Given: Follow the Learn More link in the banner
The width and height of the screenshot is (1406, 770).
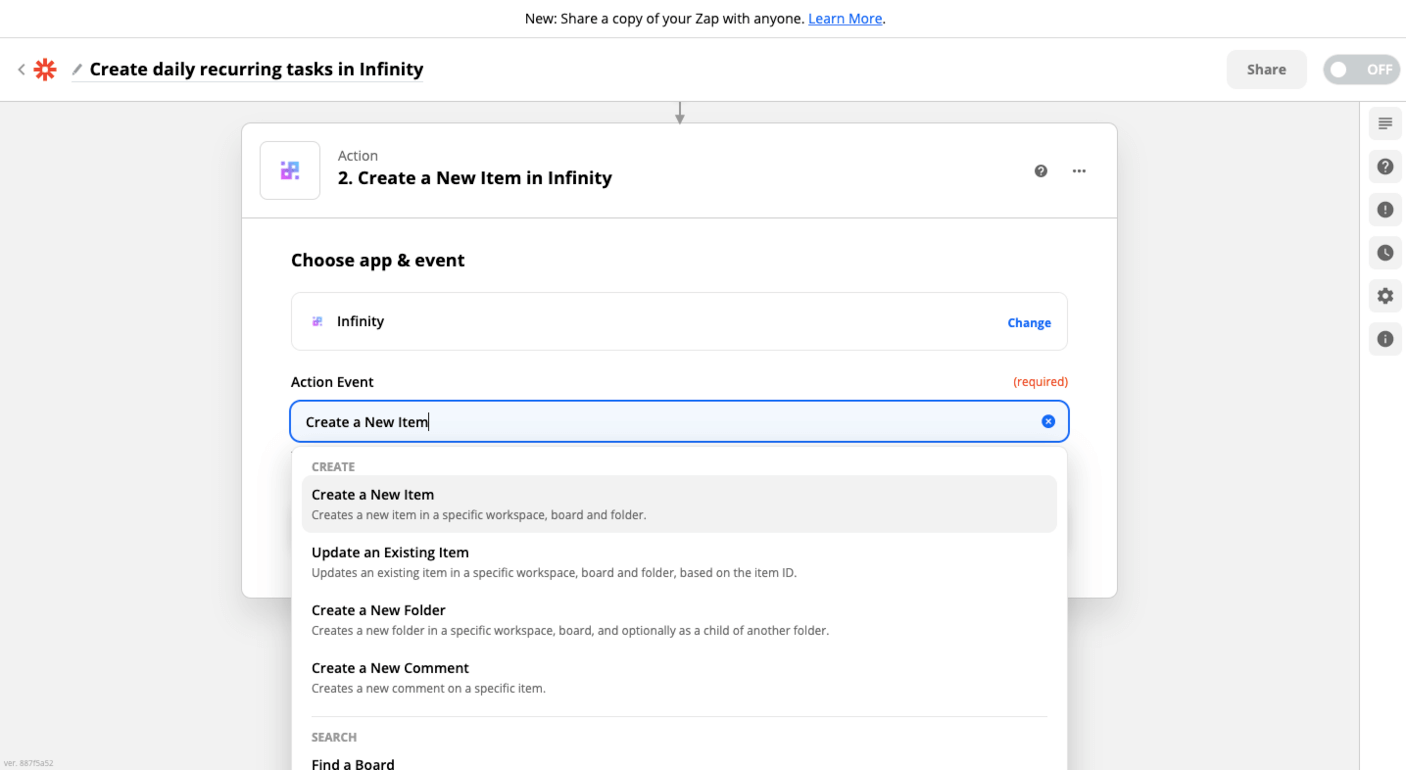Looking at the screenshot, I should [x=845, y=19].
